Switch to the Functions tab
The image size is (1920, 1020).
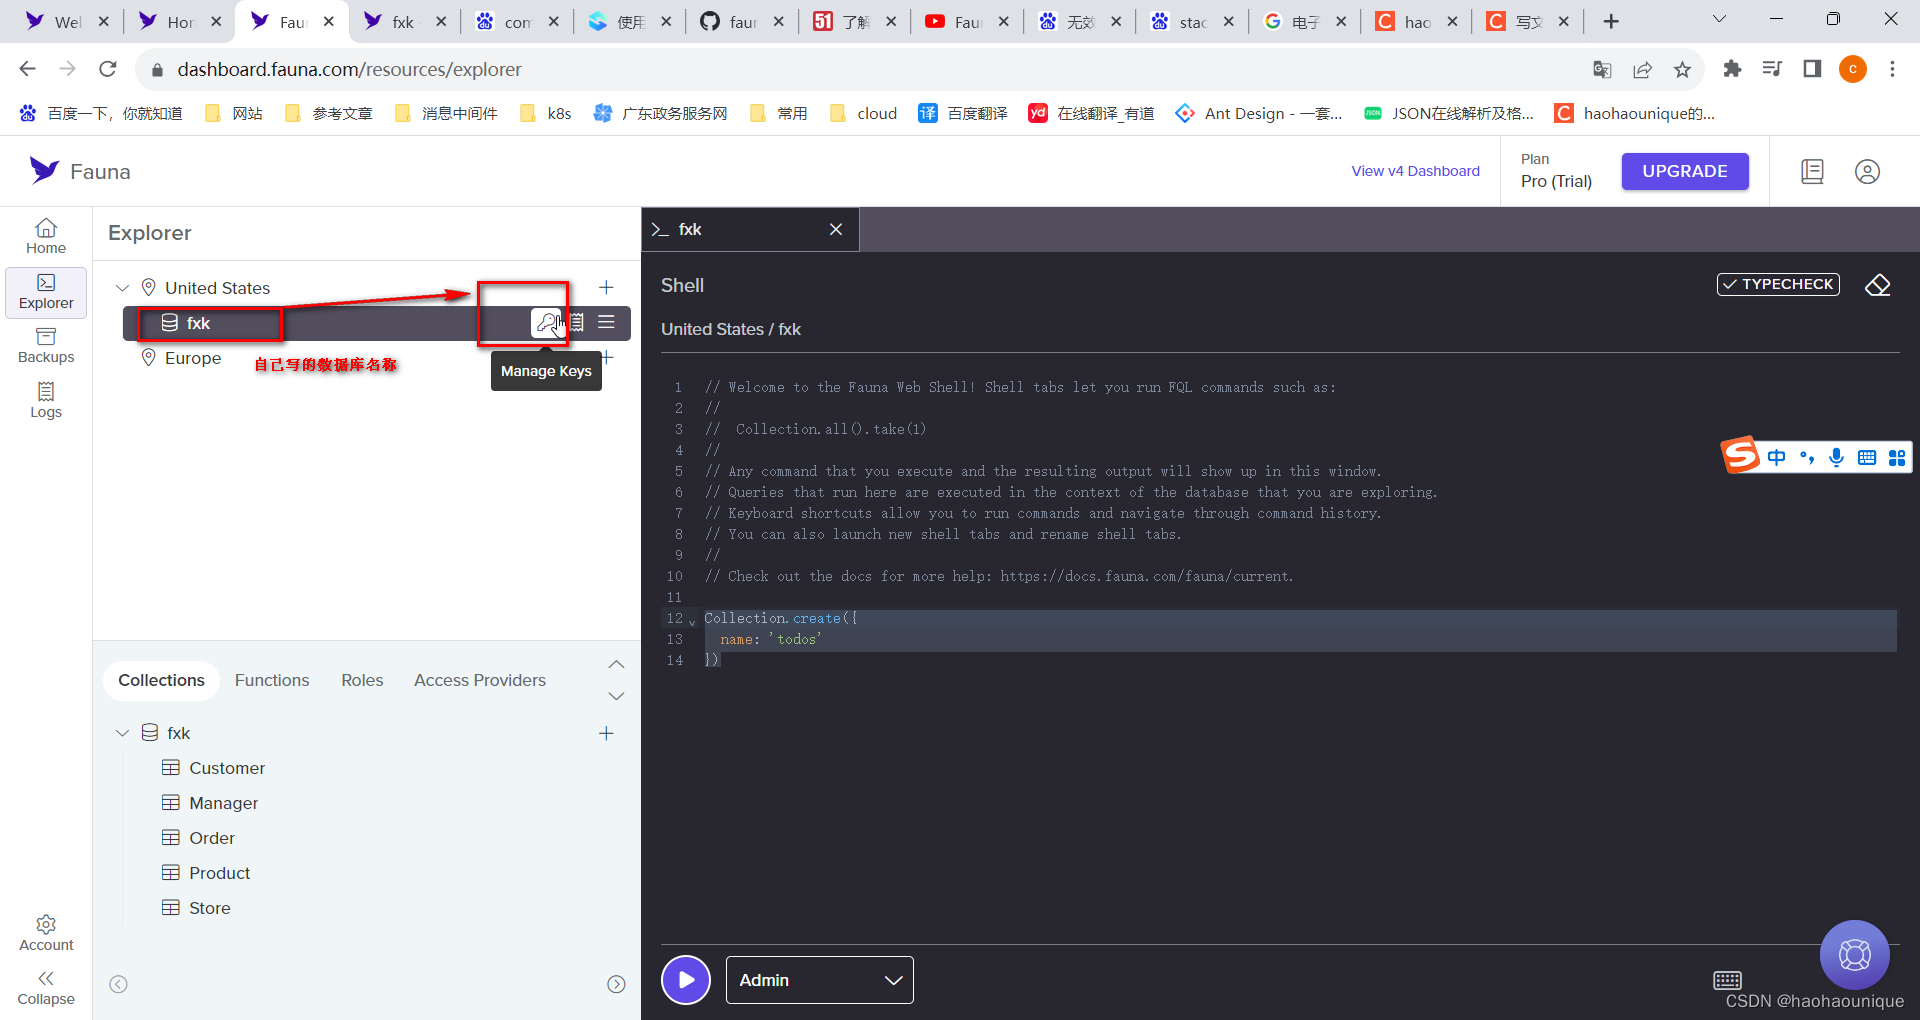[x=272, y=680]
